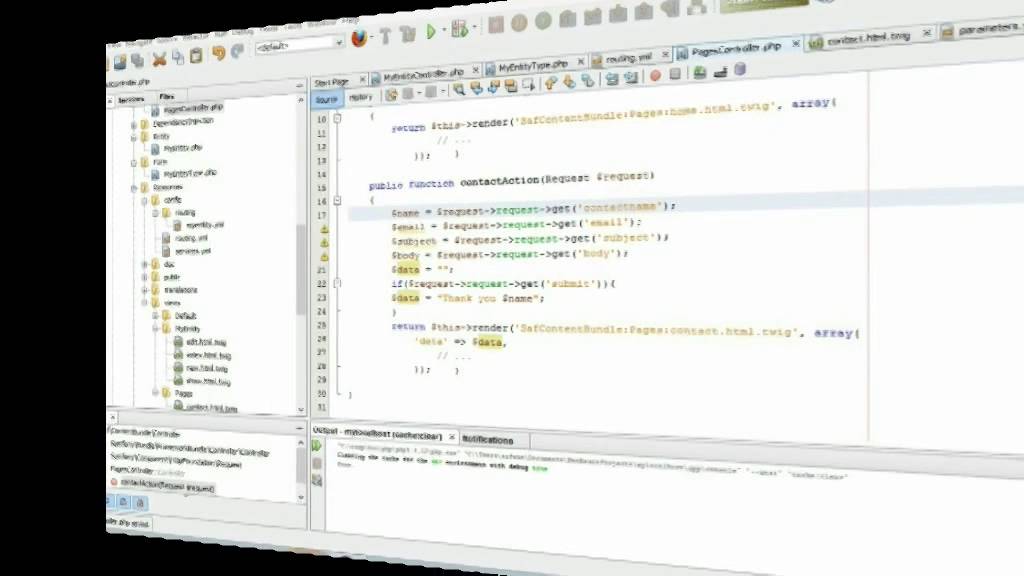
Task: Open show.html.twig in views tree
Action: pyautogui.click(x=208, y=381)
